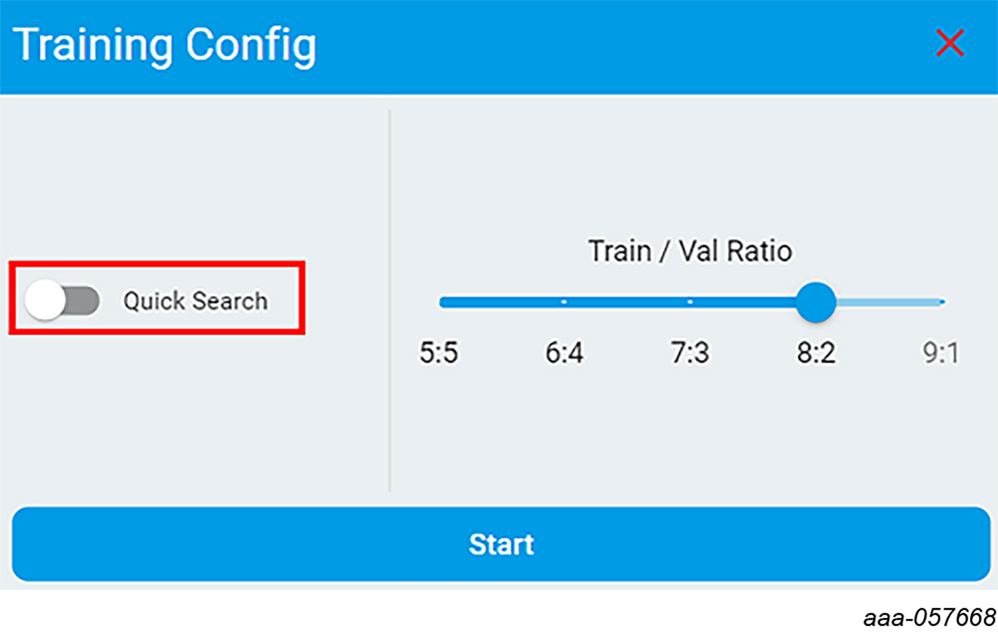Viewport: 998px width, 632px height.
Task: Click the light-blue unfilled slider track portion
Action: tap(890, 301)
